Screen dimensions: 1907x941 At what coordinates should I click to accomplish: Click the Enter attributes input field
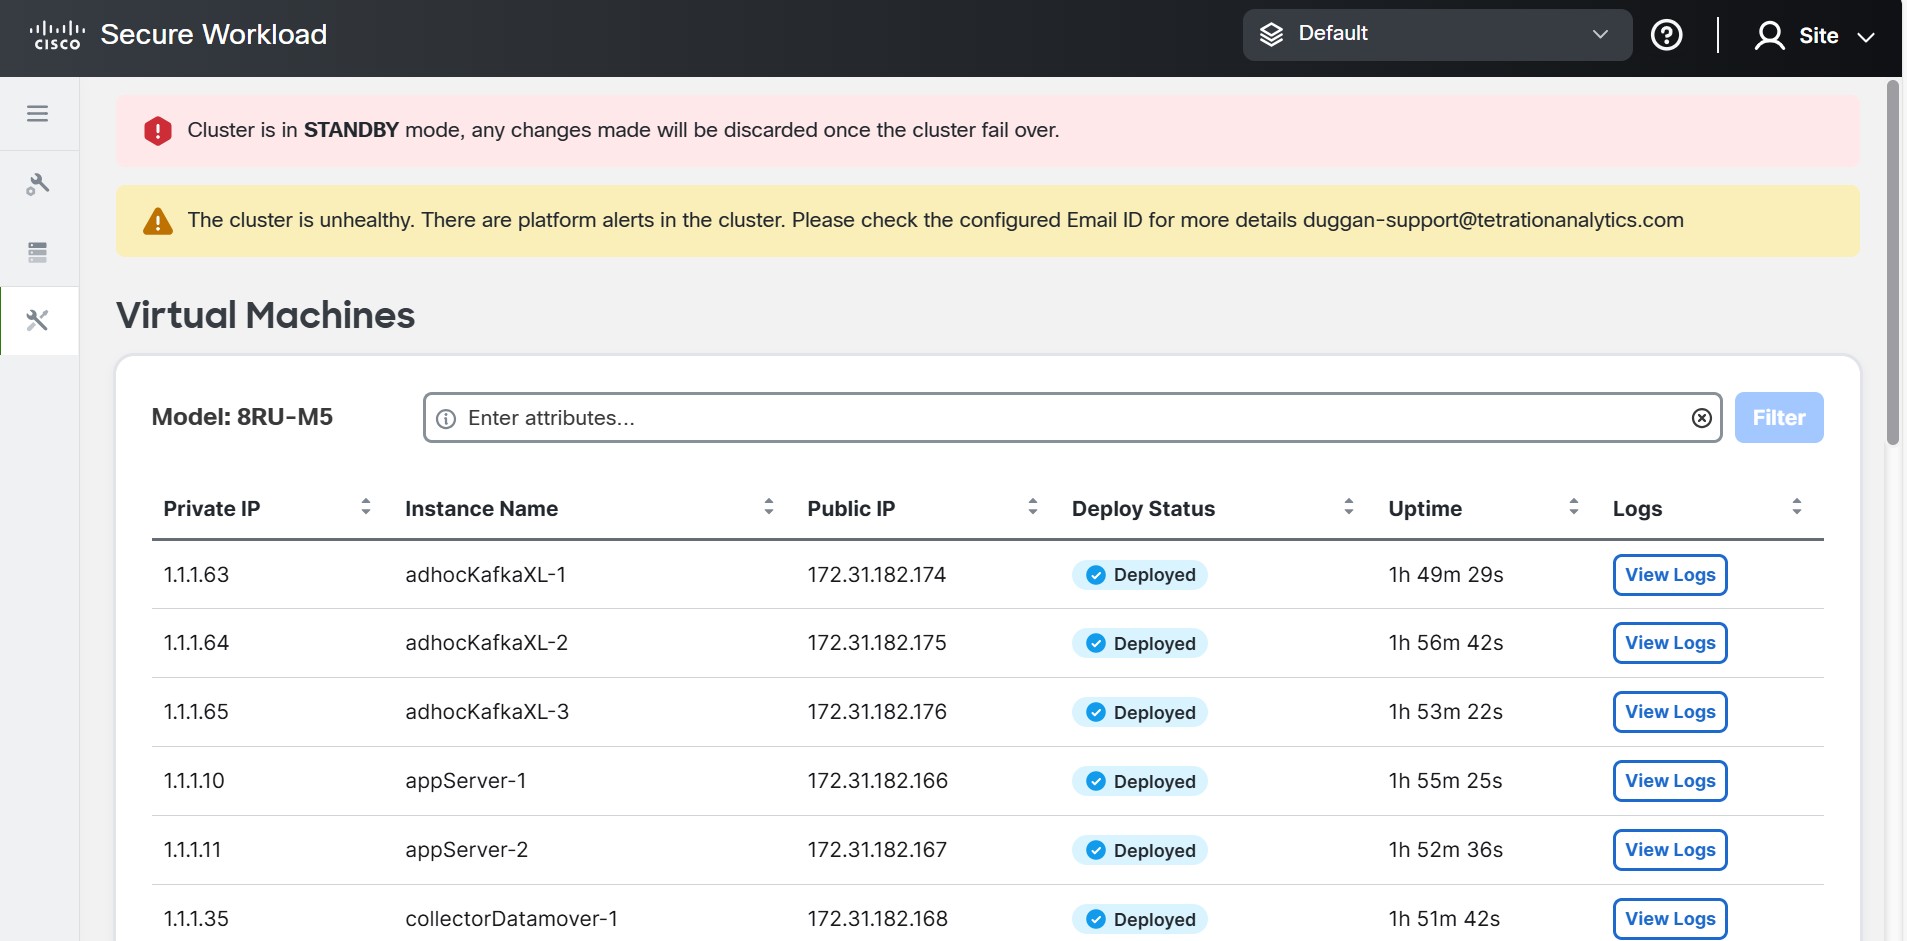point(1000,417)
